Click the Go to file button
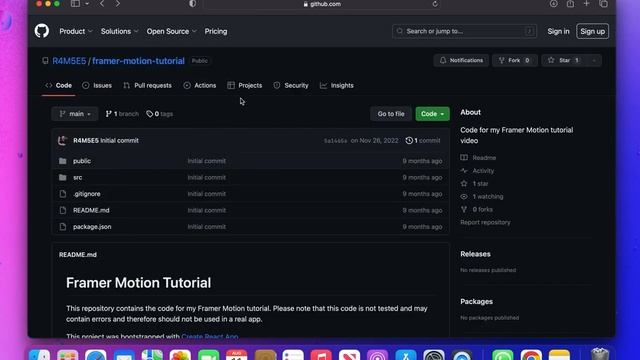The height and width of the screenshot is (360, 640). (391, 114)
